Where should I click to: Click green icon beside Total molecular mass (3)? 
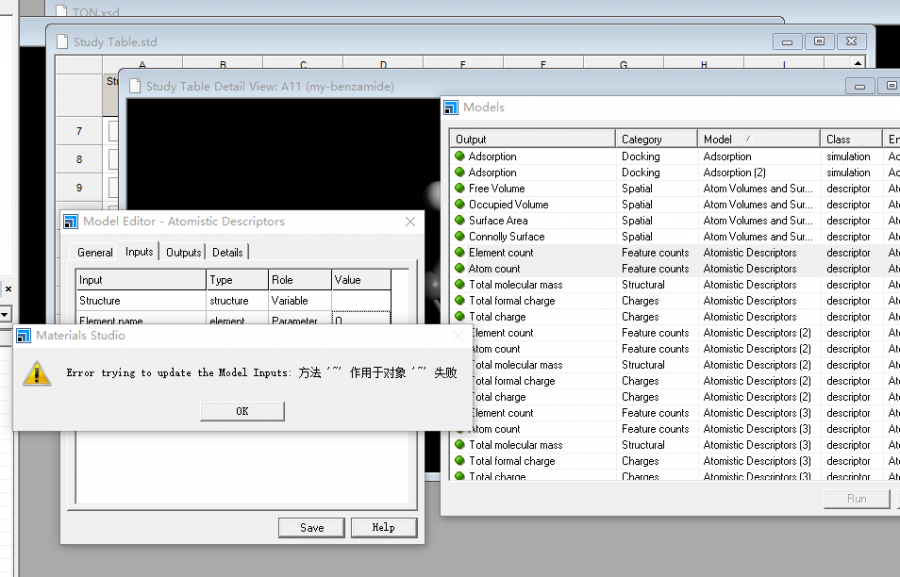(460, 444)
